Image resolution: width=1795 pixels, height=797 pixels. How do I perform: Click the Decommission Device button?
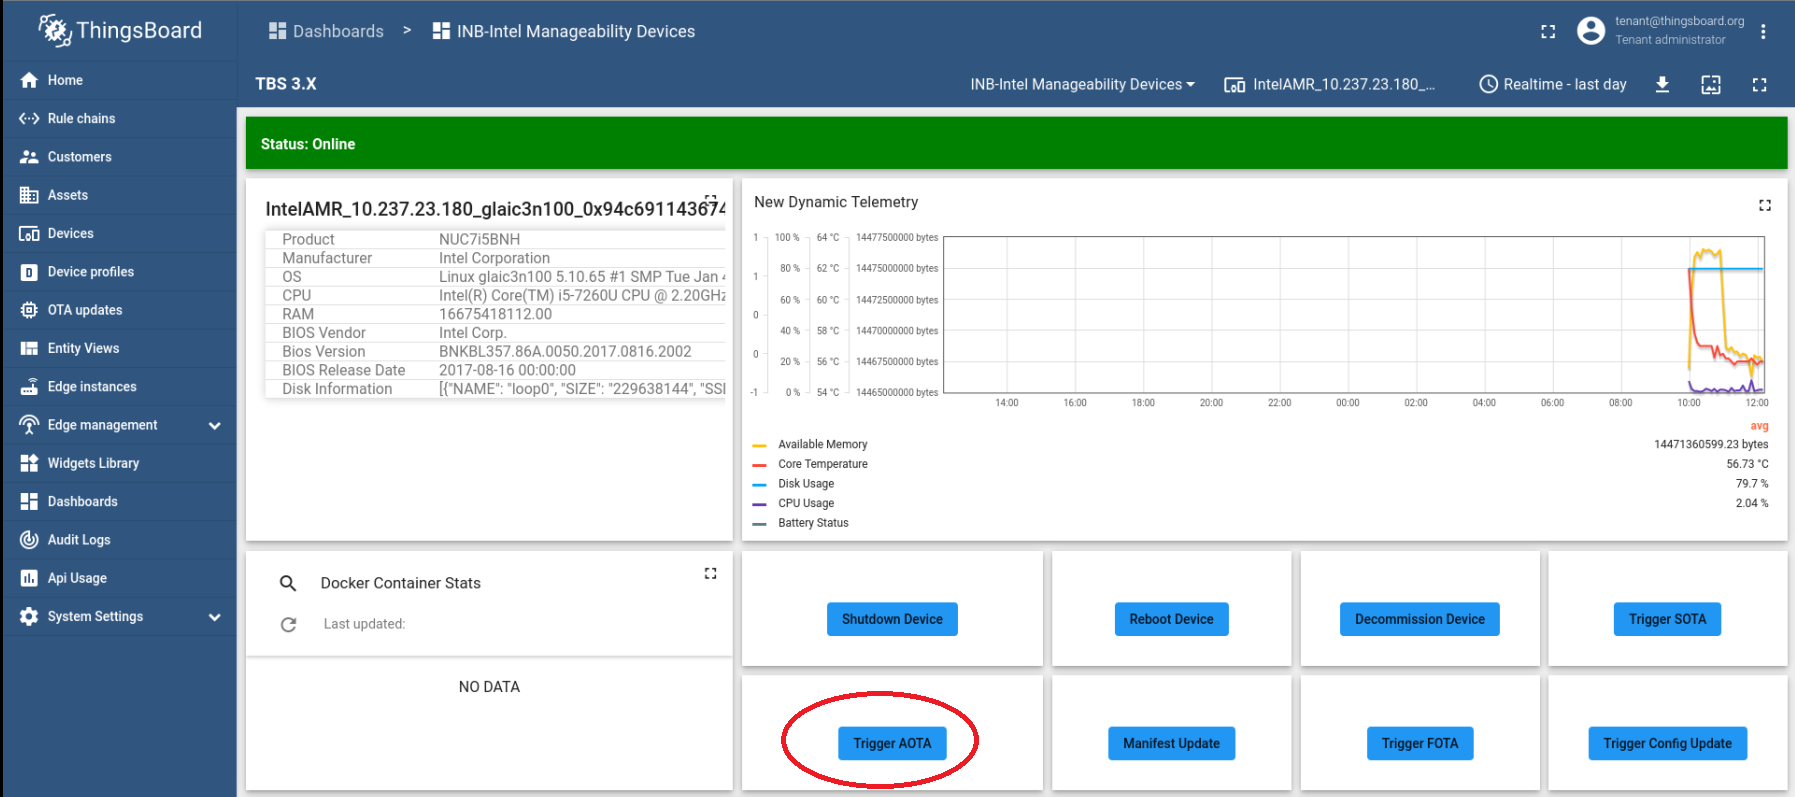1420,619
